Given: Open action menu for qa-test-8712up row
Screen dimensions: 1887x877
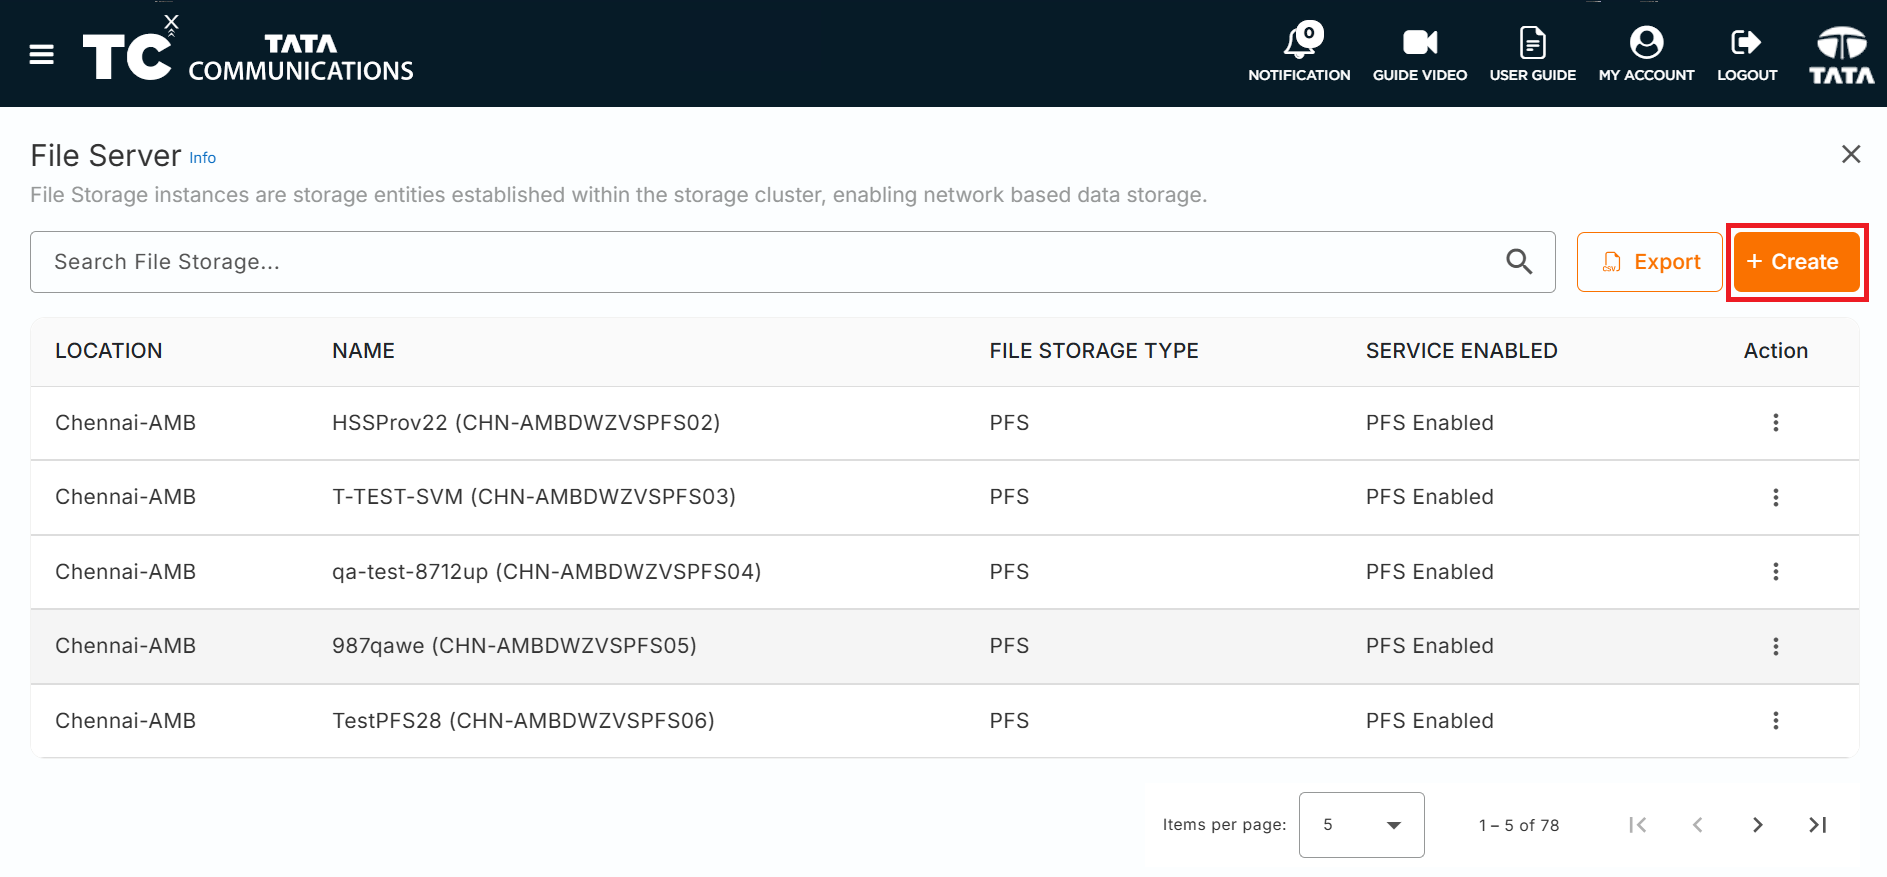Looking at the screenshot, I should coord(1776,572).
